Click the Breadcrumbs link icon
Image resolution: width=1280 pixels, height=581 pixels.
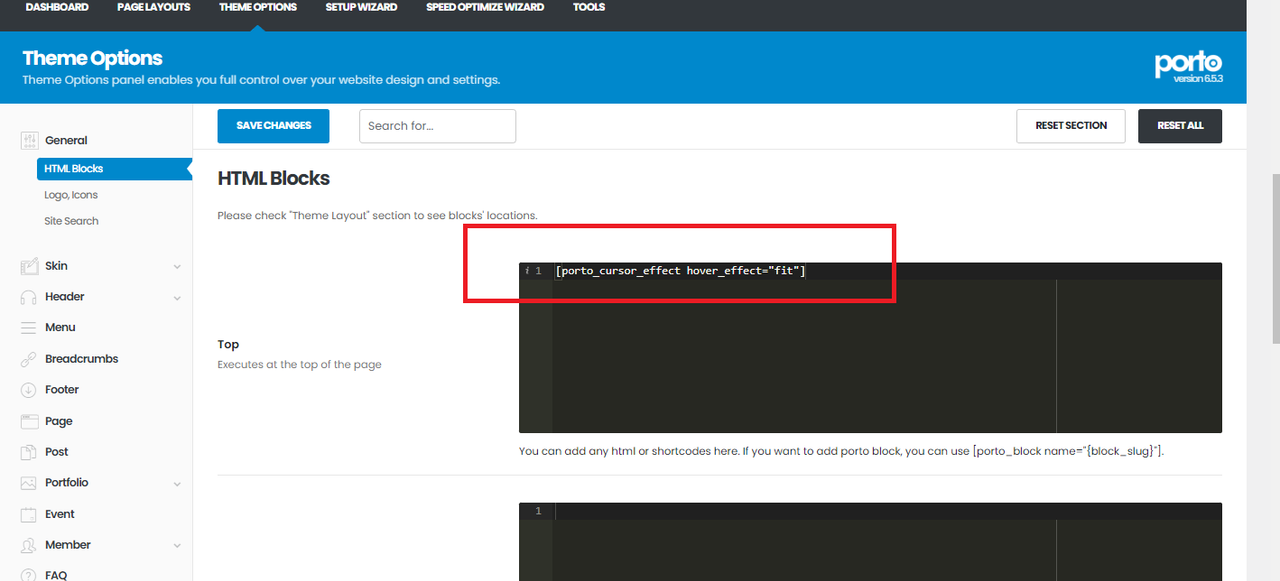29,359
